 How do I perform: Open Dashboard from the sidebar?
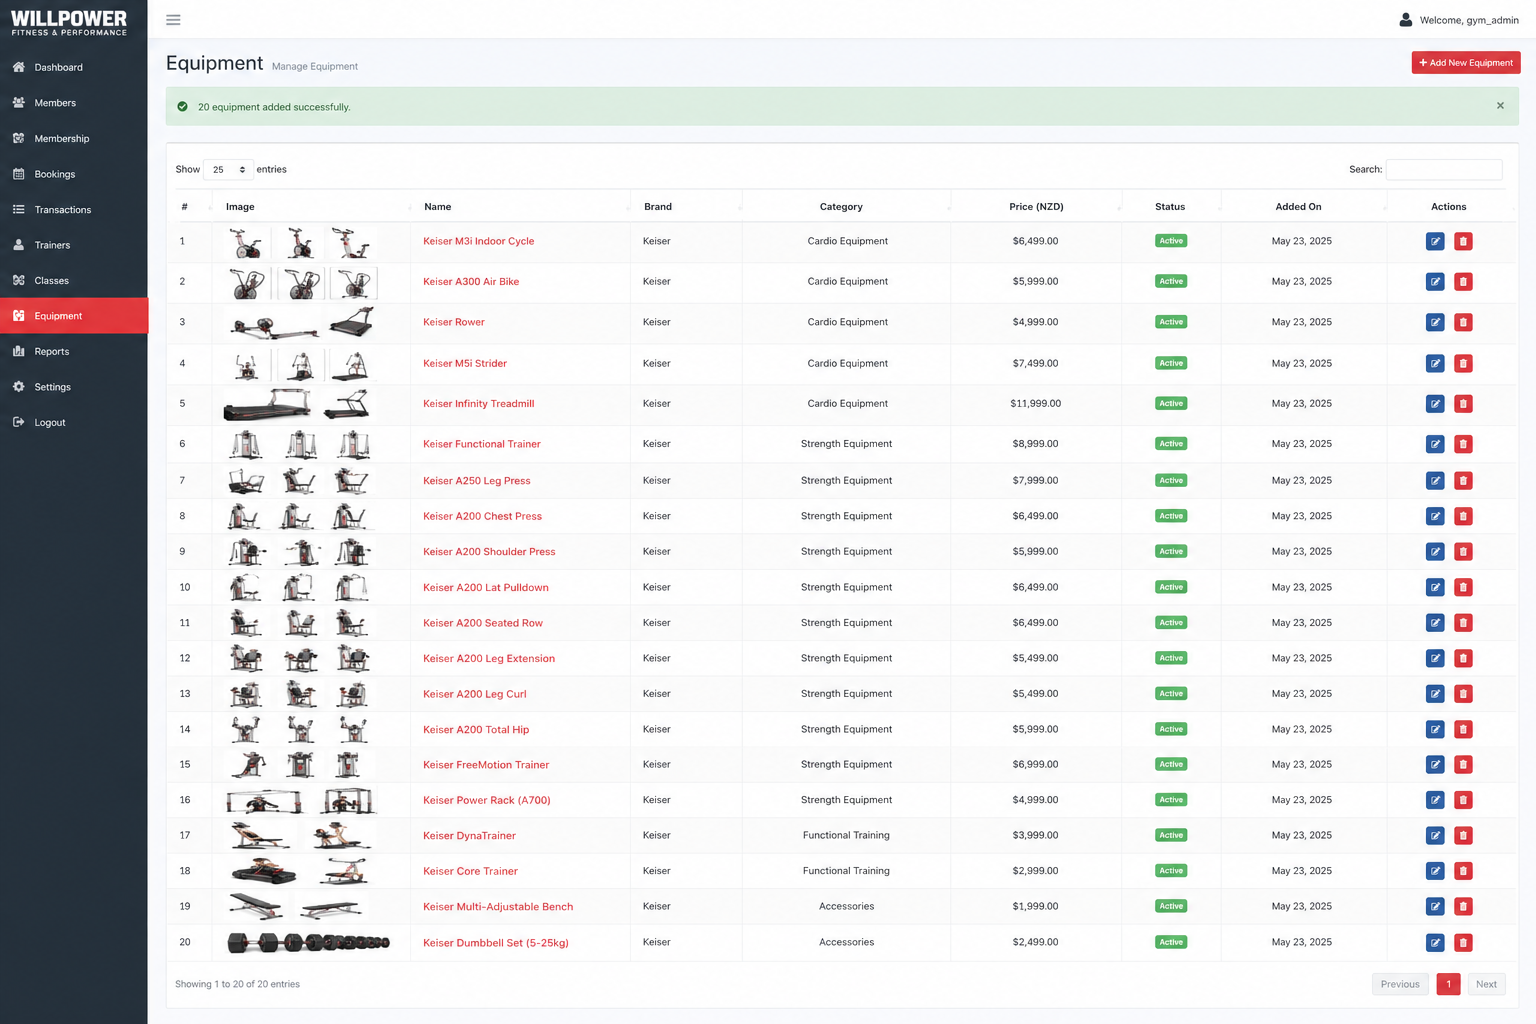tap(74, 67)
